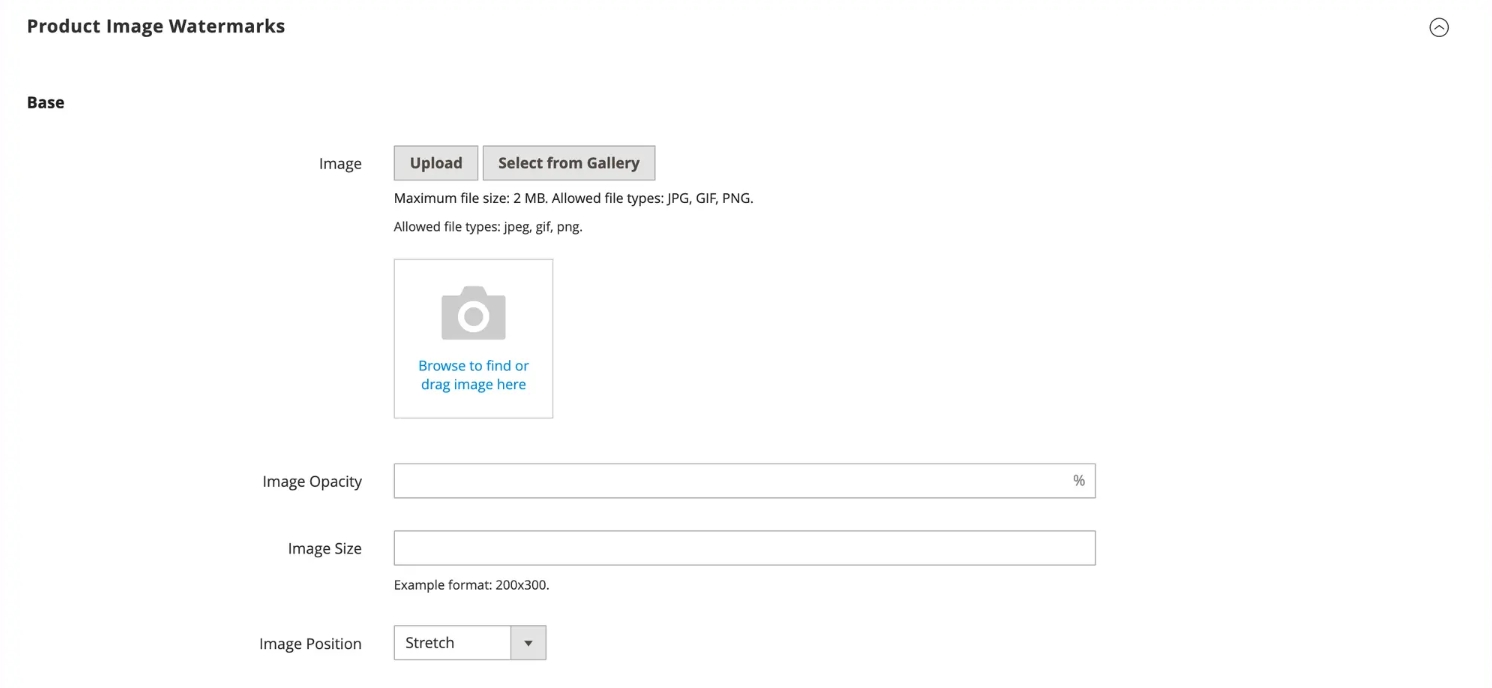The image size is (1492, 688).
Task: Open Select from Gallery
Action: (568, 163)
